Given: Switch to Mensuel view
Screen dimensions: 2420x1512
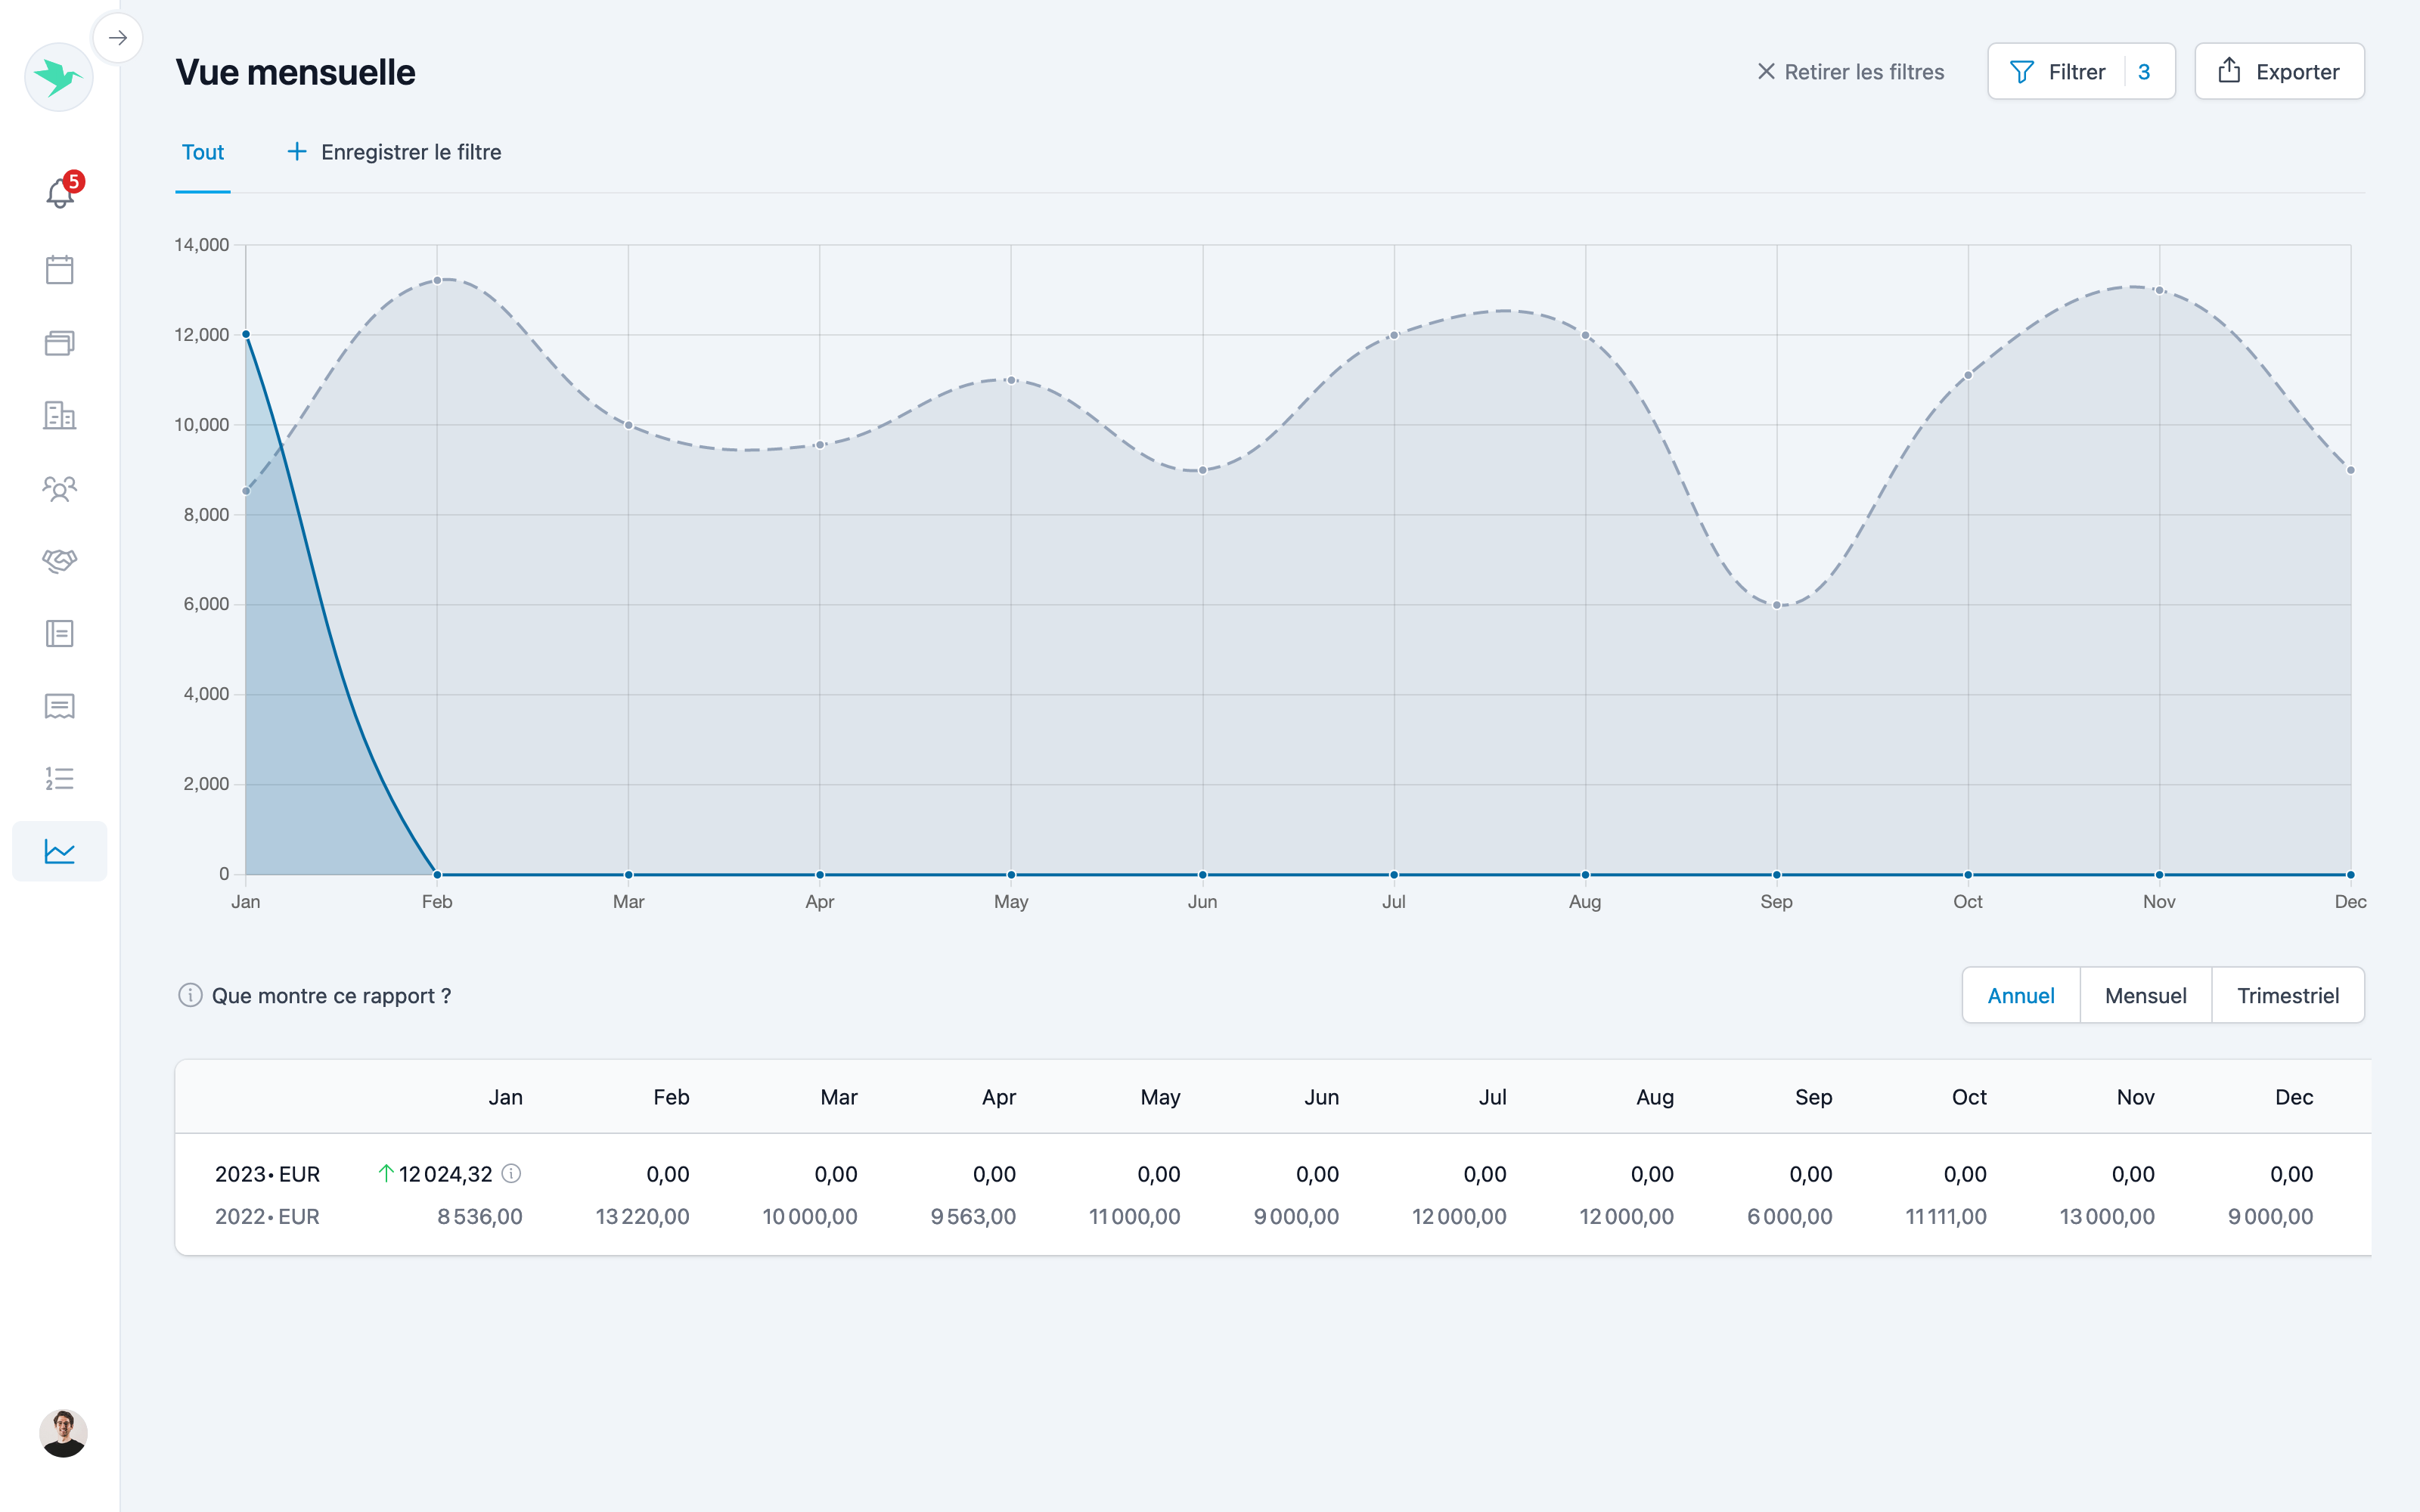Looking at the screenshot, I should [x=2146, y=995].
